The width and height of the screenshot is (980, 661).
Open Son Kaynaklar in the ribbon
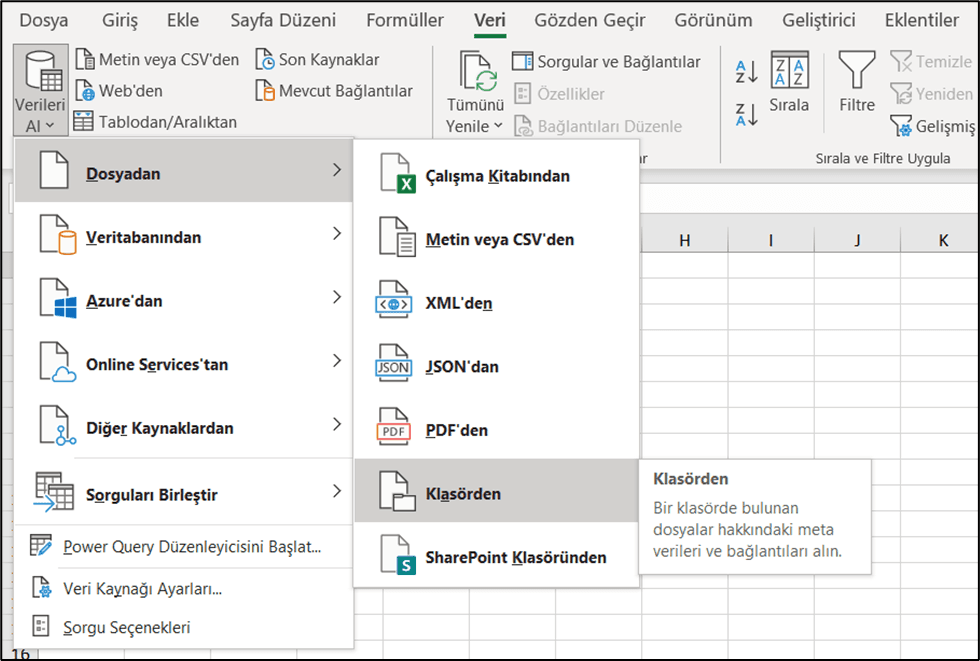pyautogui.click(x=318, y=60)
